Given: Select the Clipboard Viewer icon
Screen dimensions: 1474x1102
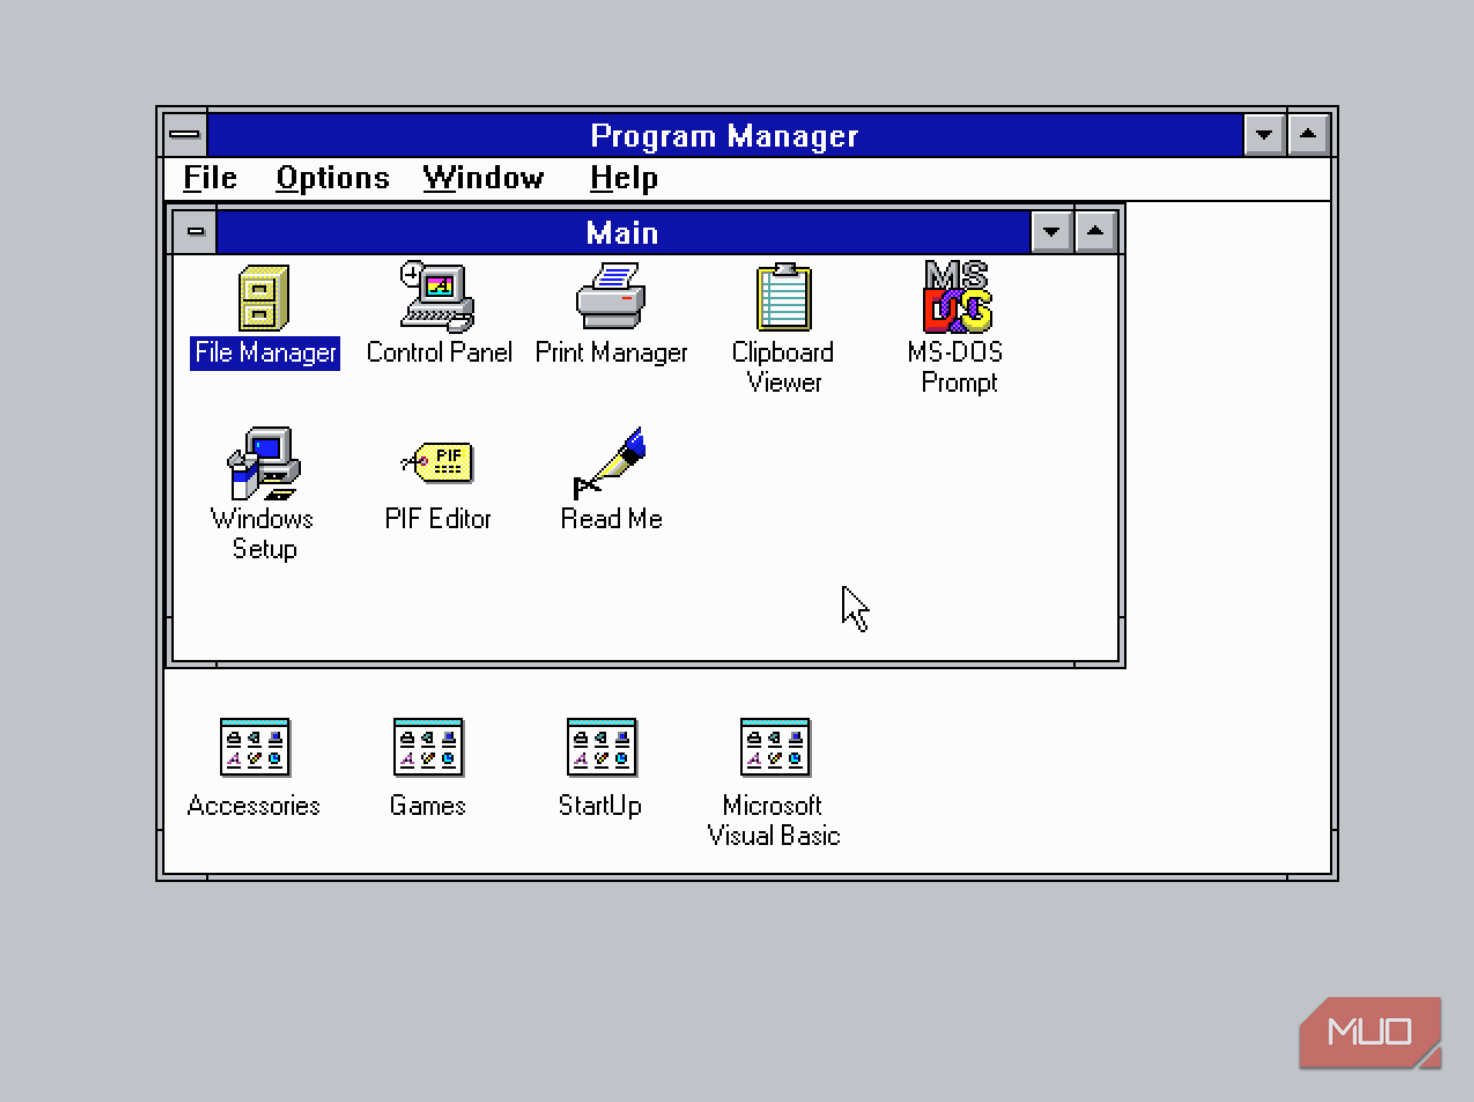Looking at the screenshot, I should pos(784,297).
